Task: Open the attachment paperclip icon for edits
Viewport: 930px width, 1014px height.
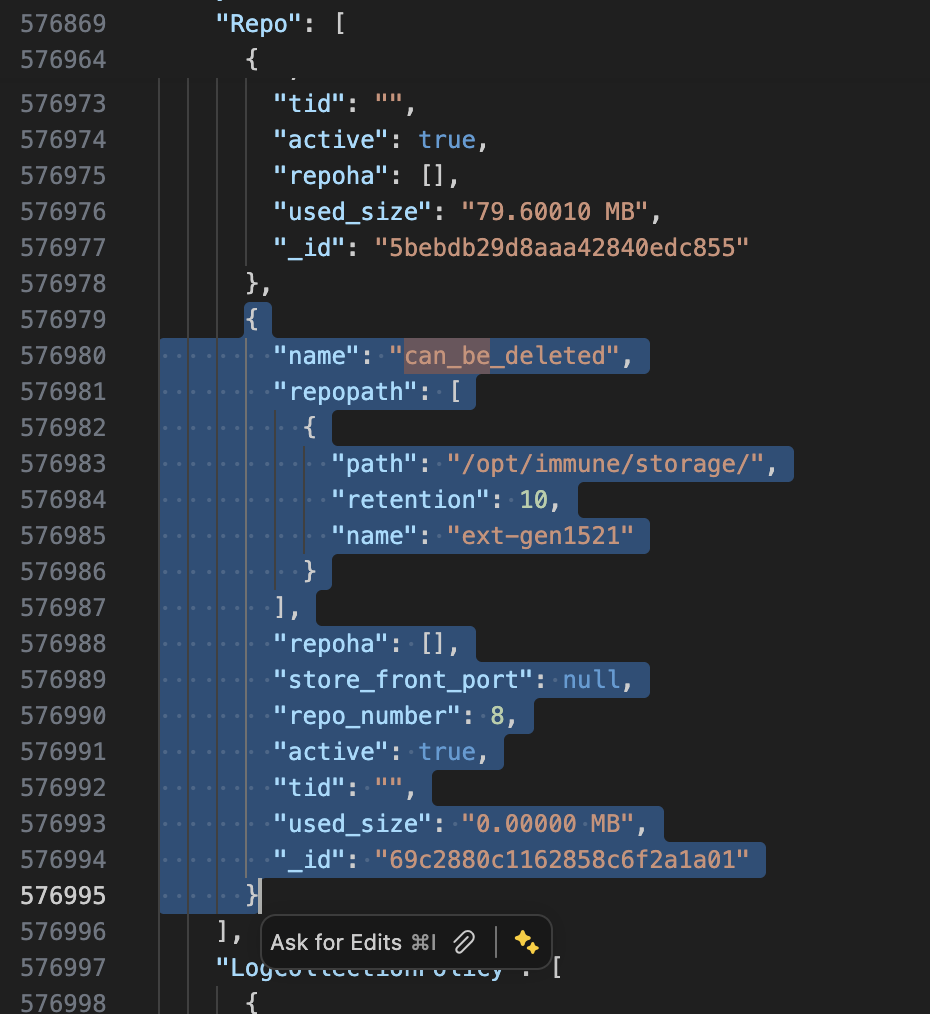Action: tap(463, 941)
